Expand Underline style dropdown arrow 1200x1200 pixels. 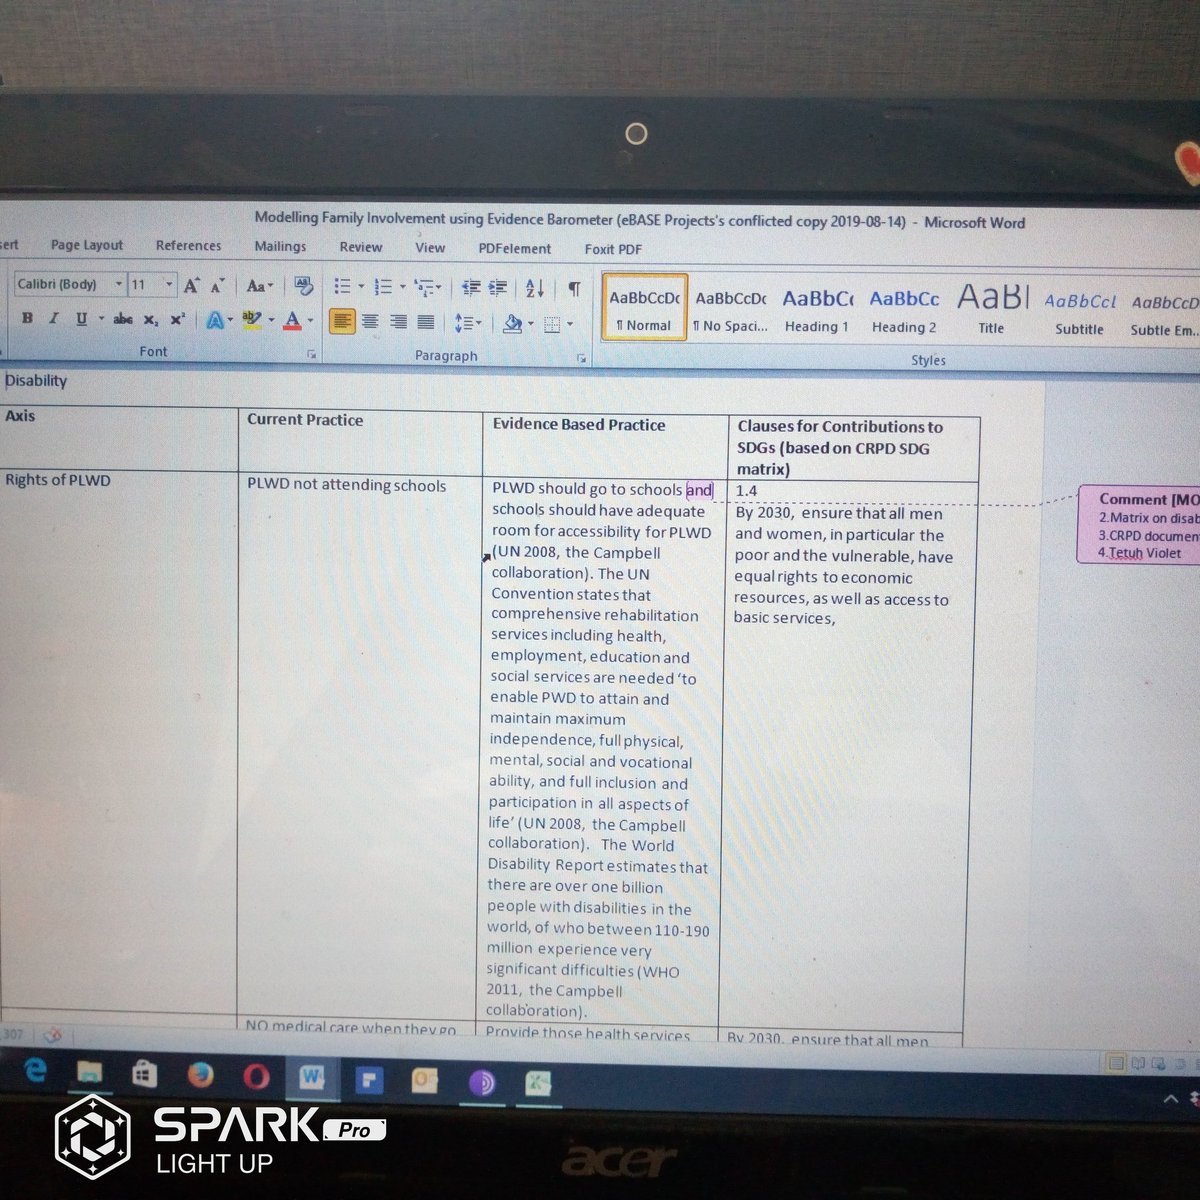[x=100, y=319]
